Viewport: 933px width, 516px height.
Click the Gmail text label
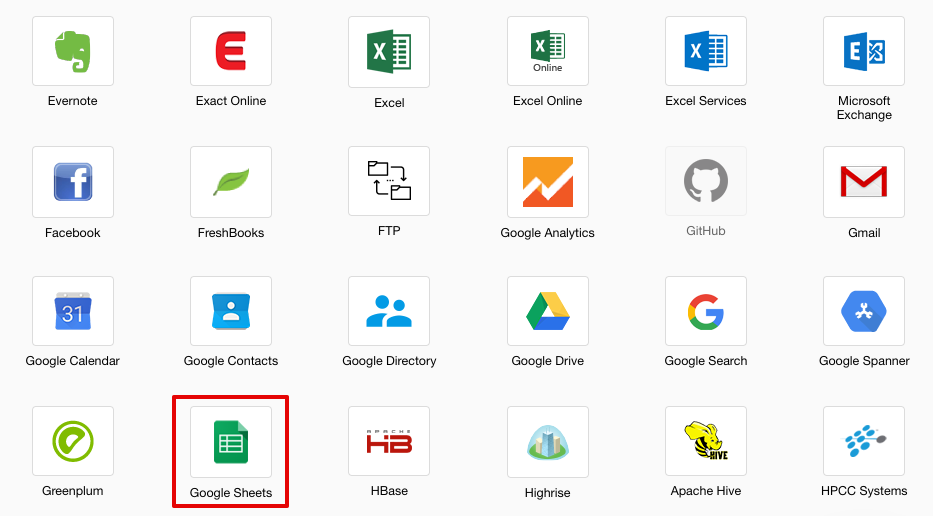pyautogui.click(x=864, y=233)
